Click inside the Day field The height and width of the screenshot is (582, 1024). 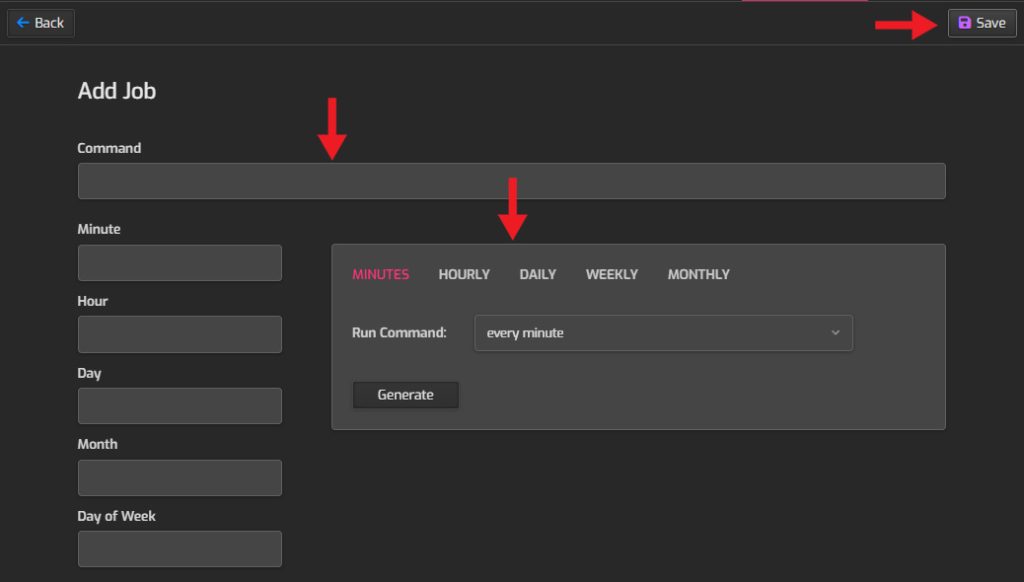pyautogui.click(x=179, y=405)
